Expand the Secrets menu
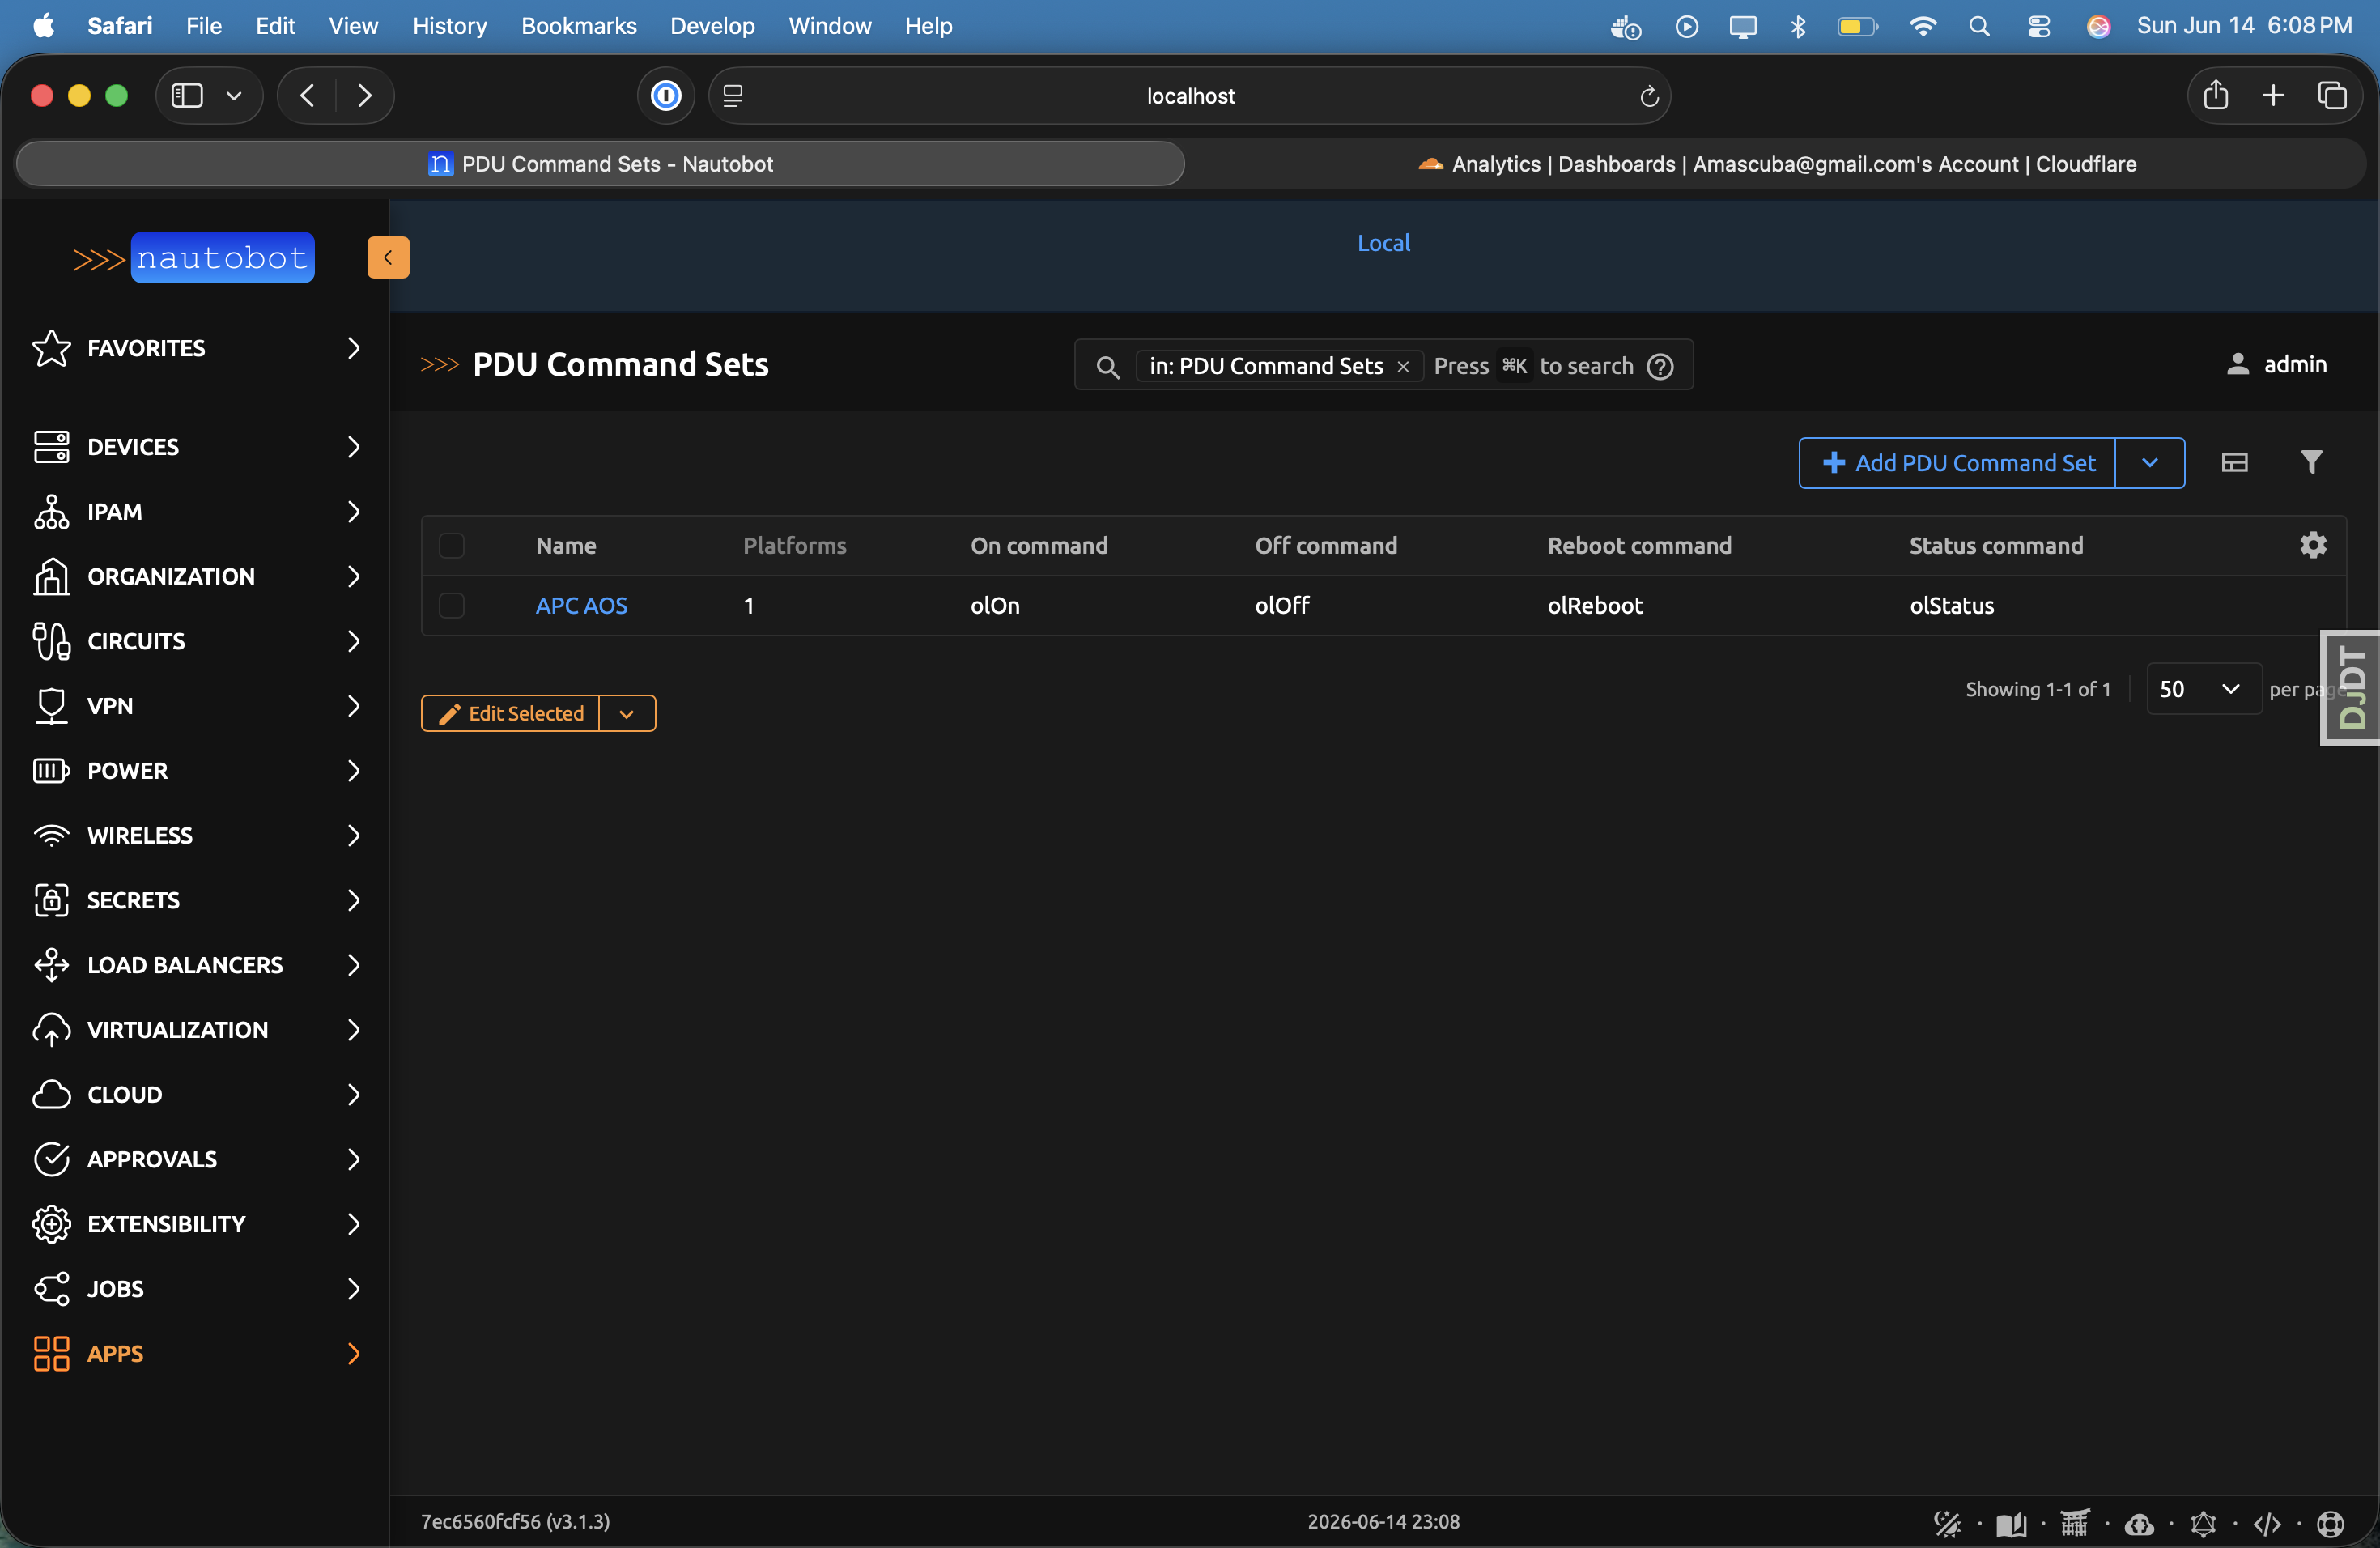 pos(195,900)
